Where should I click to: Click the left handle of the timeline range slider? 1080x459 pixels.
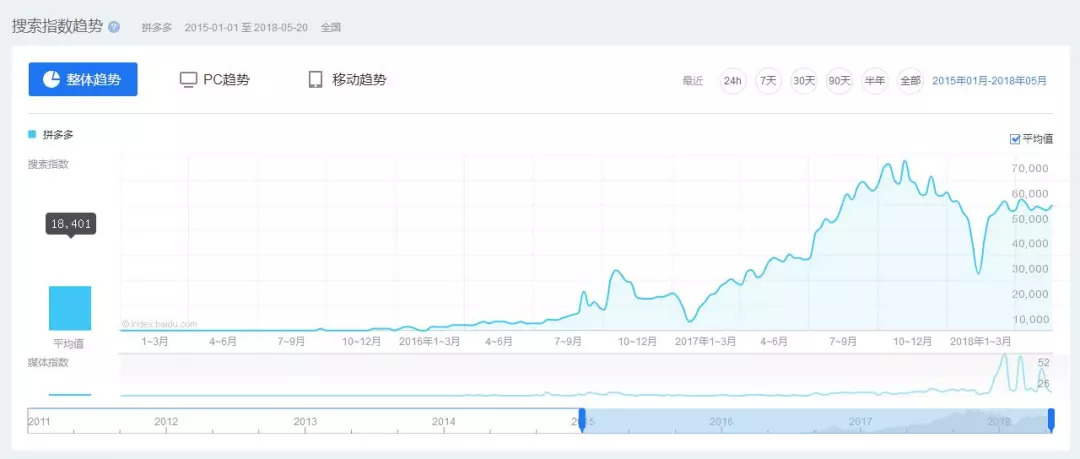[x=582, y=420]
